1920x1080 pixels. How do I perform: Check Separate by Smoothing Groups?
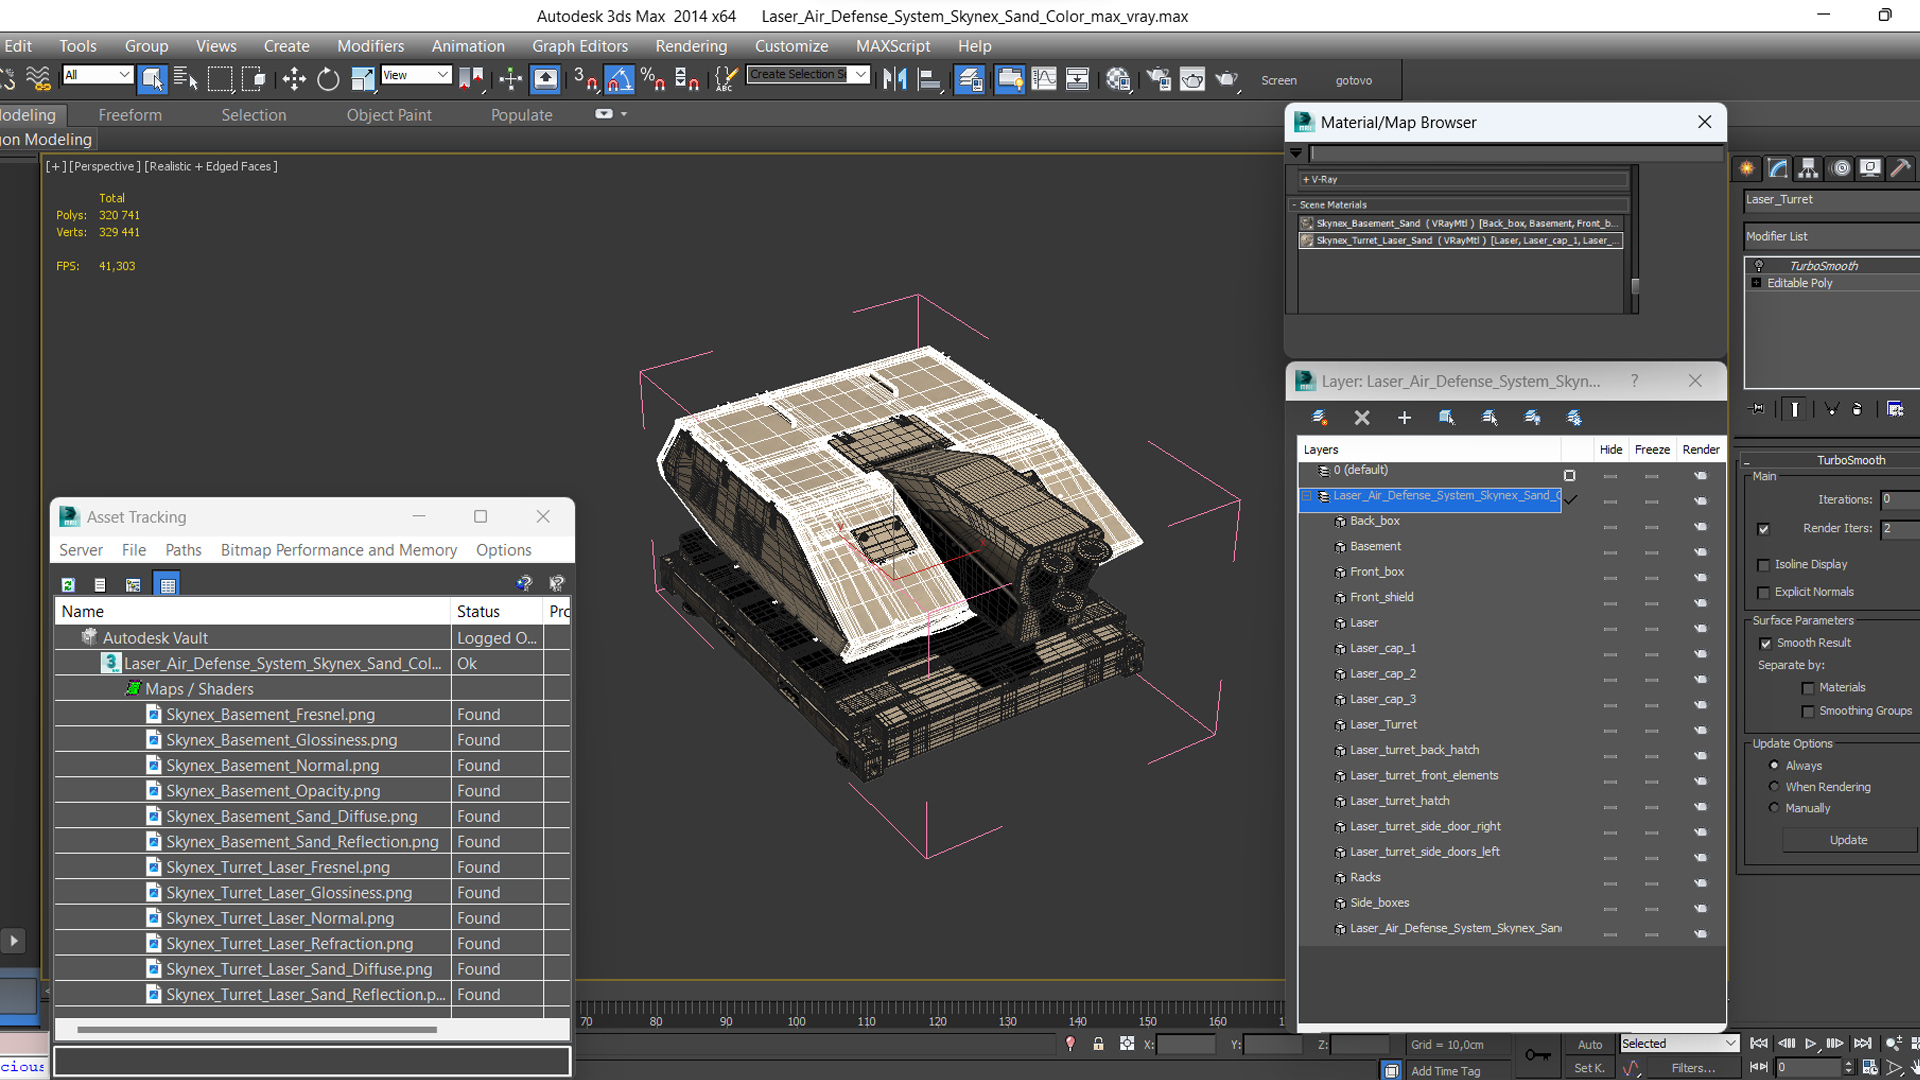pyautogui.click(x=1808, y=711)
